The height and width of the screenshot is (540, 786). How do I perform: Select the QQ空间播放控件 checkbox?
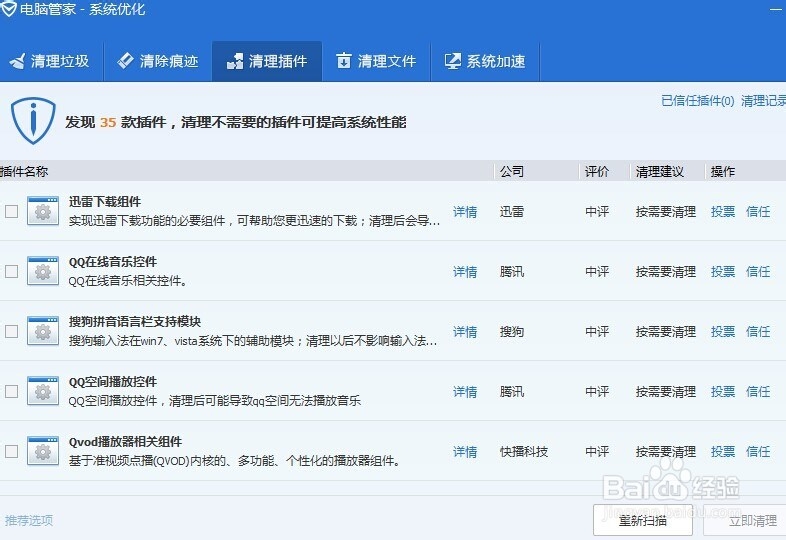coord(12,391)
